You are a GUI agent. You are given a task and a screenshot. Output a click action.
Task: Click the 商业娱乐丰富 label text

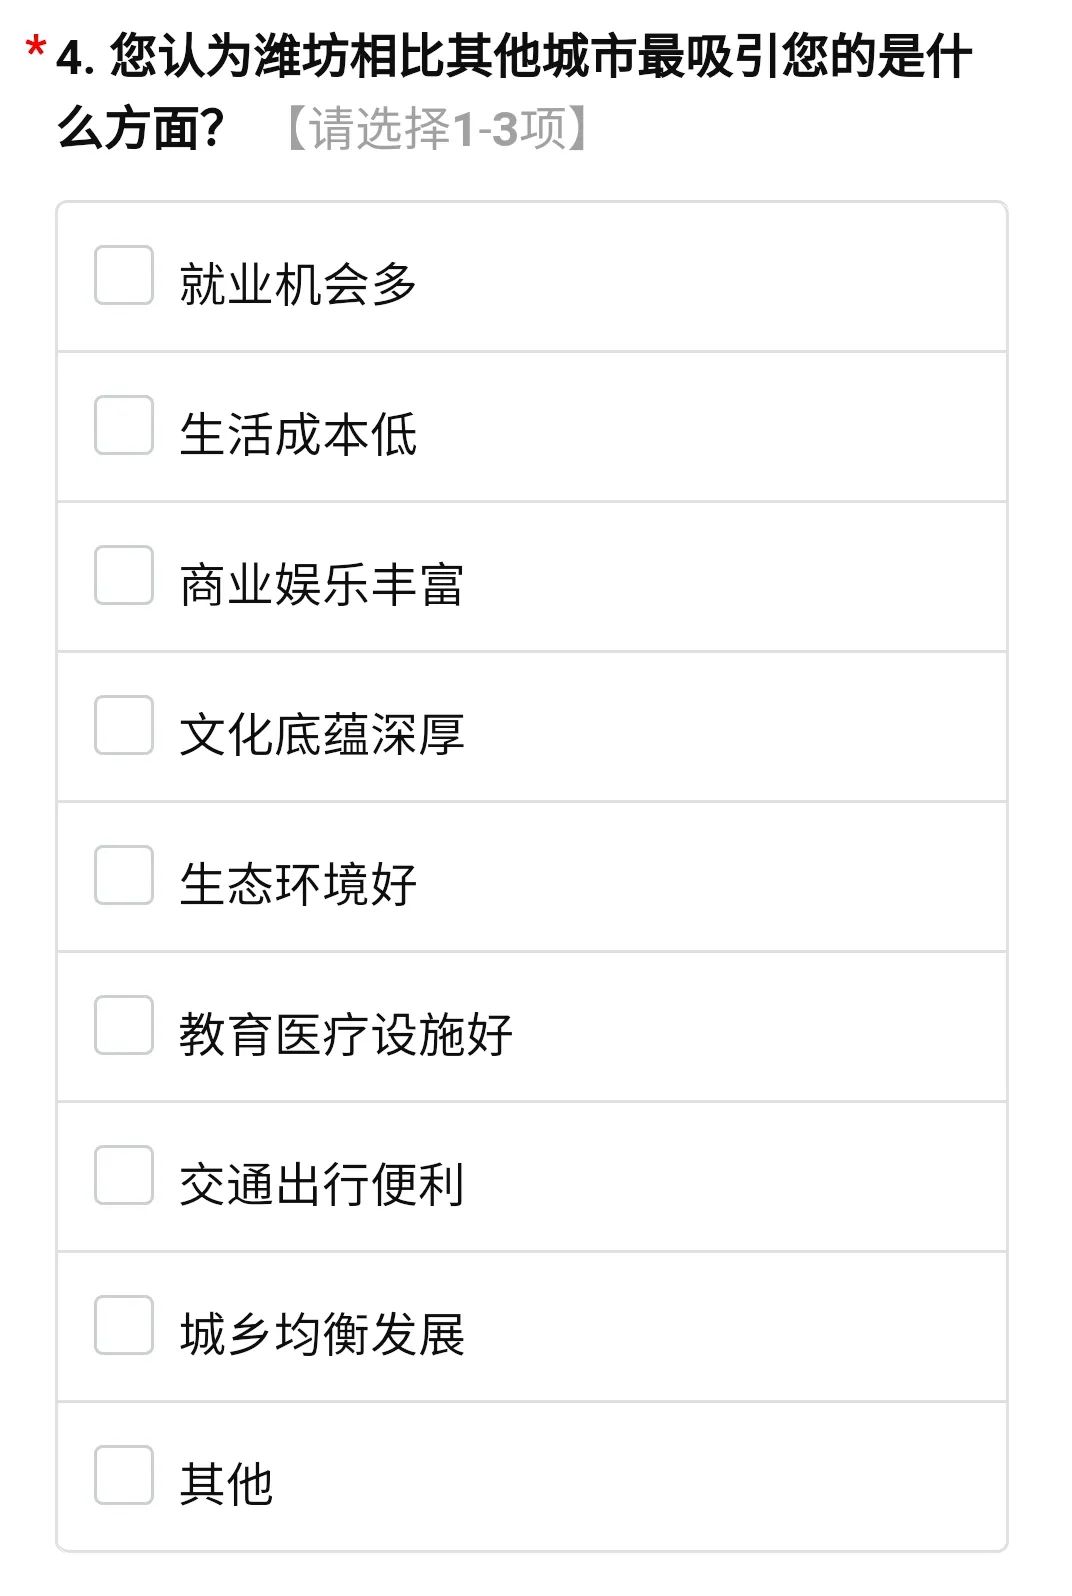point(321,584)
